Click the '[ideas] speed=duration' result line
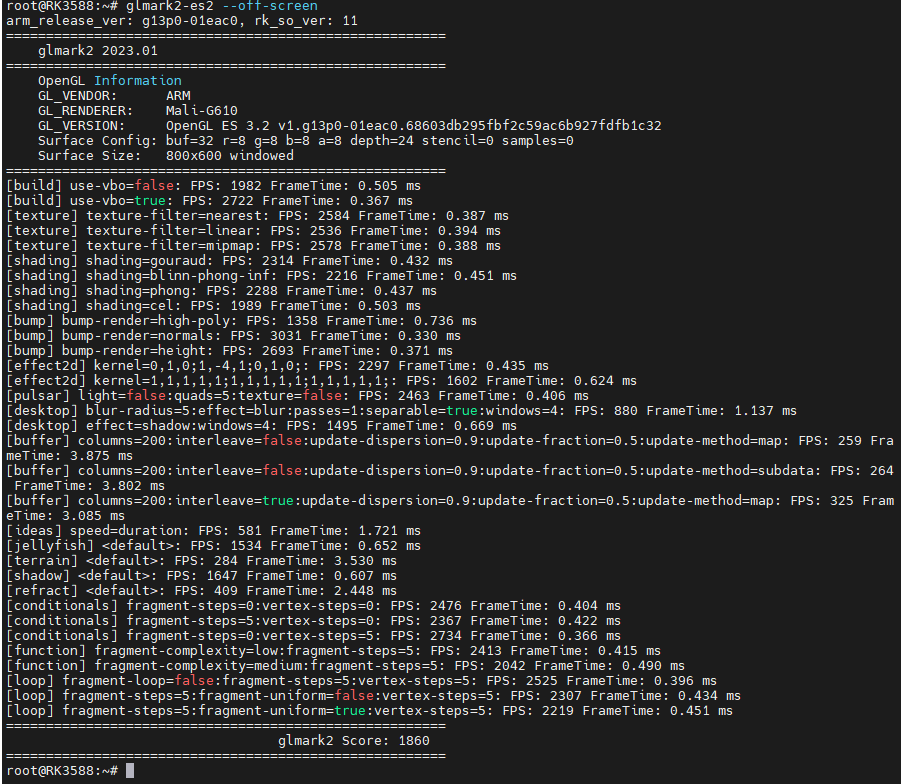This screenshot has width=901, height=784. click(214, 530)
